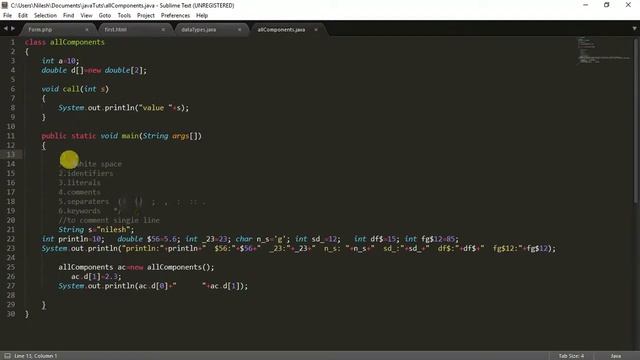Open the Tab Size: 4 selector
This screenshot has height=360, width=640.
pyautogui.click(x=571, y=356)
